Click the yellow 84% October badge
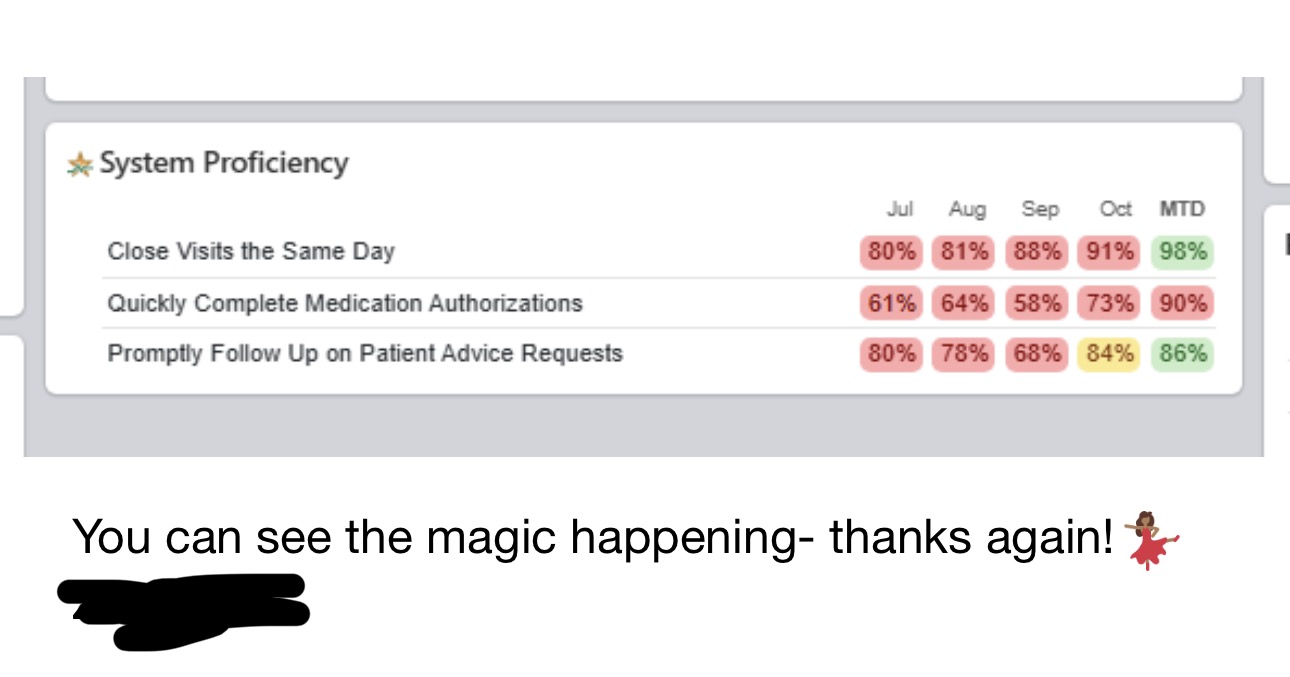The width and height of the screenshot is (1290, 677). click(1109, 354)
